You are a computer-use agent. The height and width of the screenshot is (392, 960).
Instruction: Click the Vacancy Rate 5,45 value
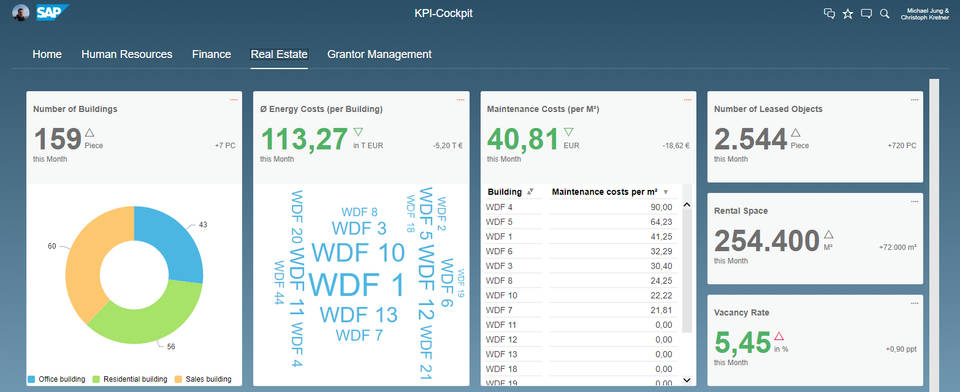click(742, 343)
